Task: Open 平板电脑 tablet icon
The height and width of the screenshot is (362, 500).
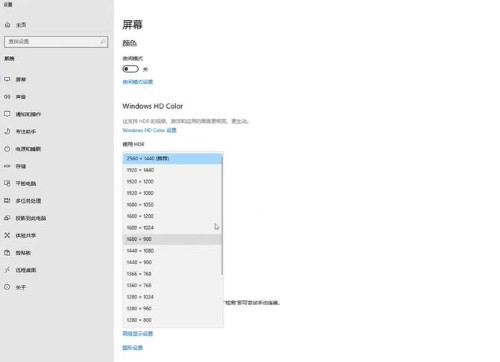Action: pyautogui.click(x=7, y=183)
